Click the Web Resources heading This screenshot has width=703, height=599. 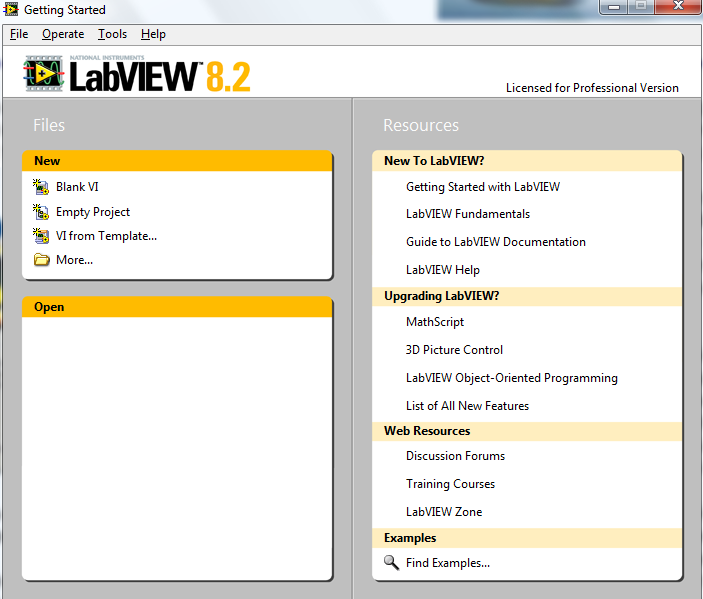coord(527,431)
